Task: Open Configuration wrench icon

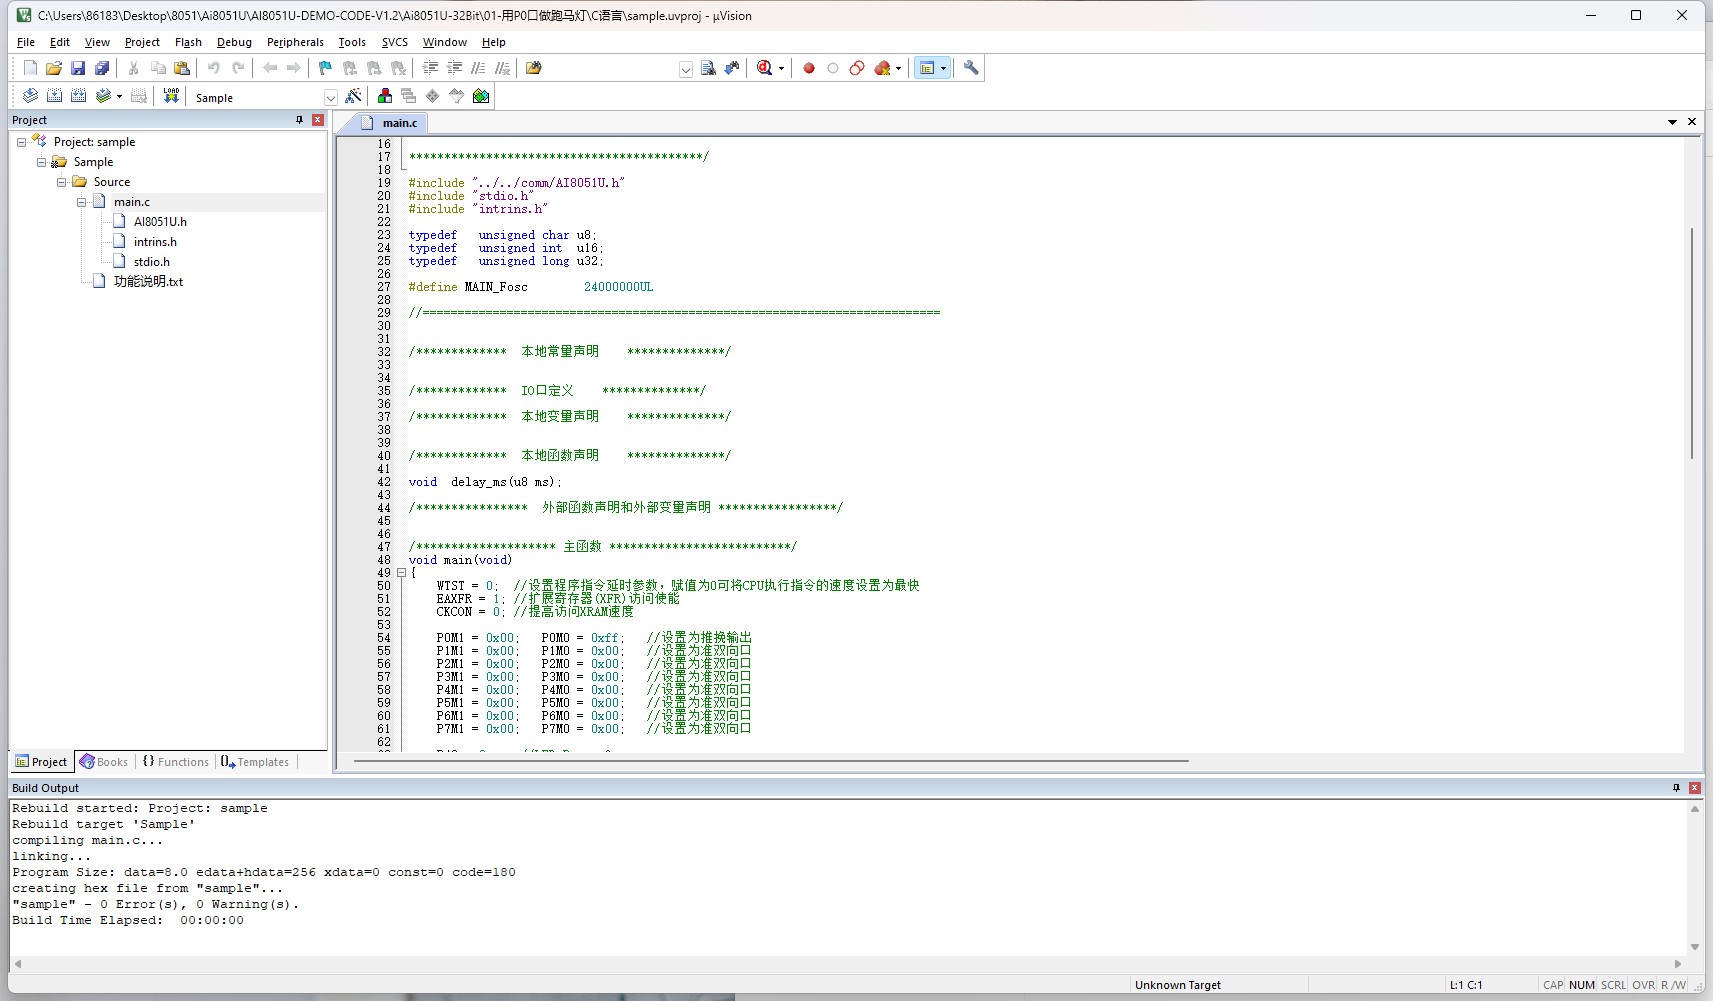Action: point(971,68)
